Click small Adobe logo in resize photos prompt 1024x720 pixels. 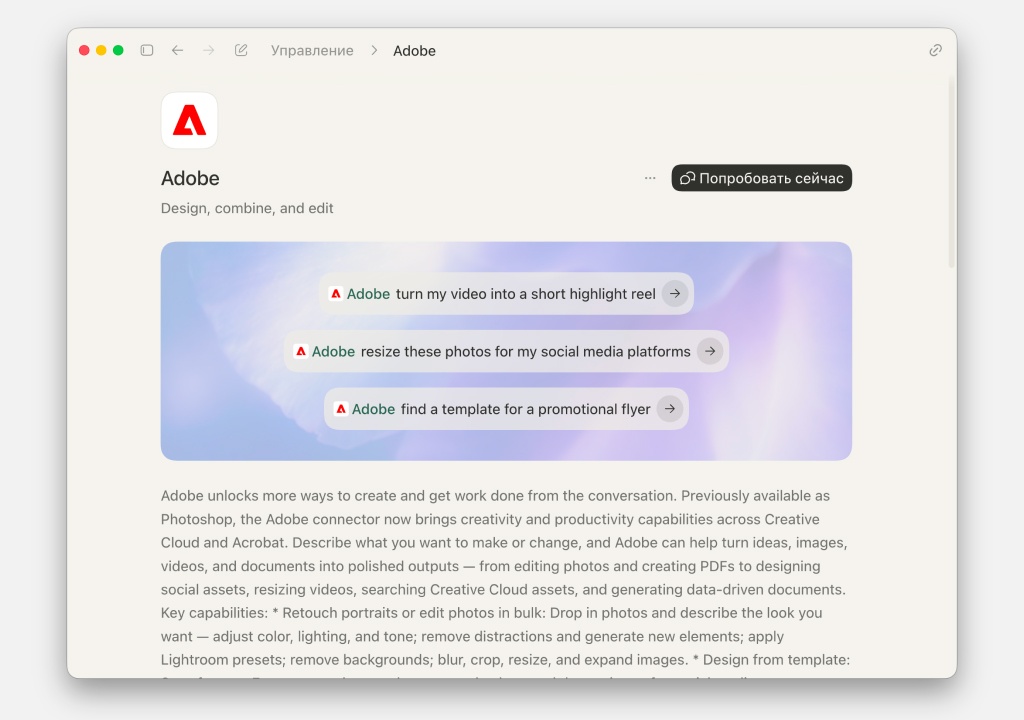click(300, 351)
